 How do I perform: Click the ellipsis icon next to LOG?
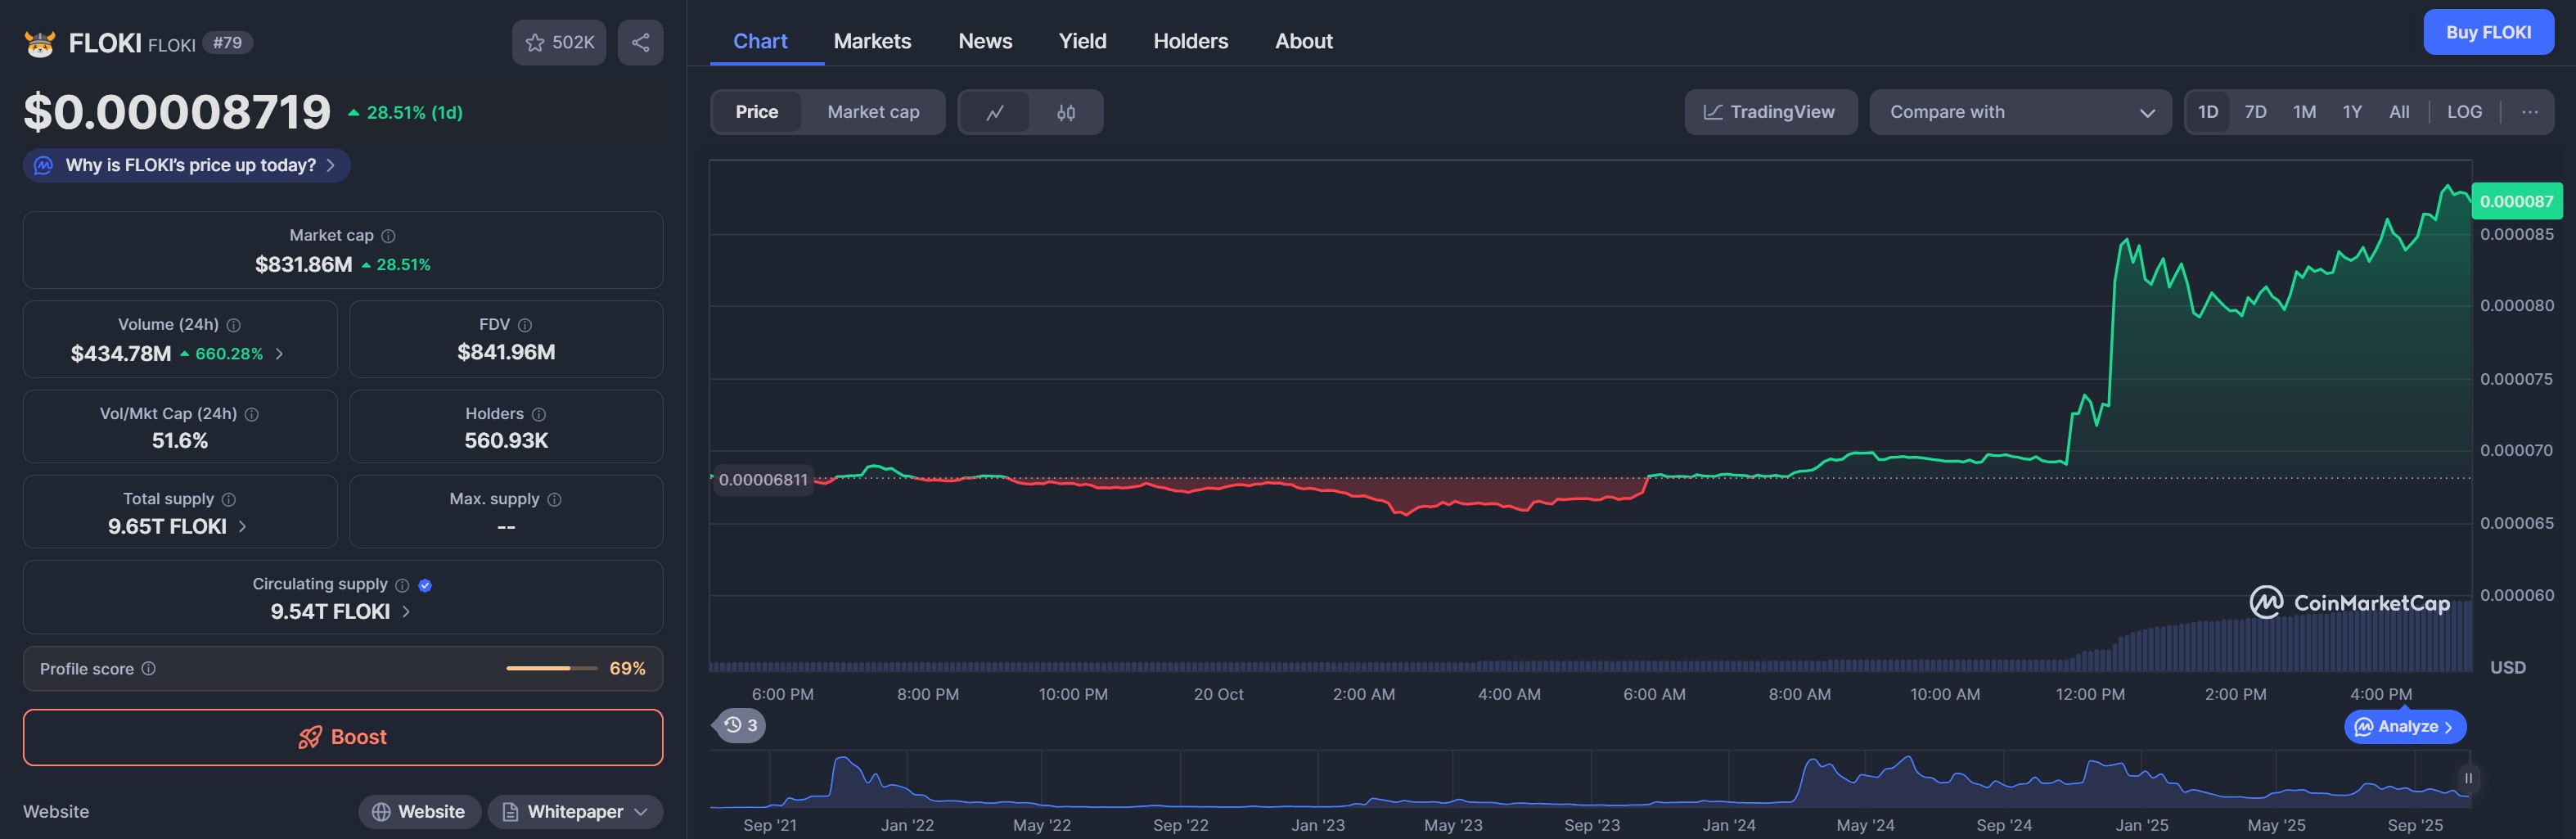[2531, 112]
